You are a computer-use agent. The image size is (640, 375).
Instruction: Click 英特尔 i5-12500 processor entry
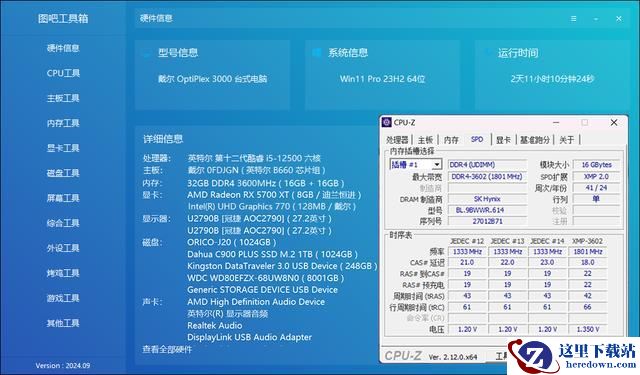coord(254,158)
